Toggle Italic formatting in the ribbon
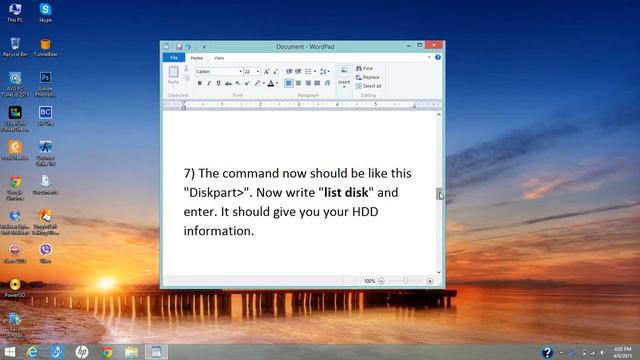The height and width of the screenshot is (360, 640). (209, 83)
